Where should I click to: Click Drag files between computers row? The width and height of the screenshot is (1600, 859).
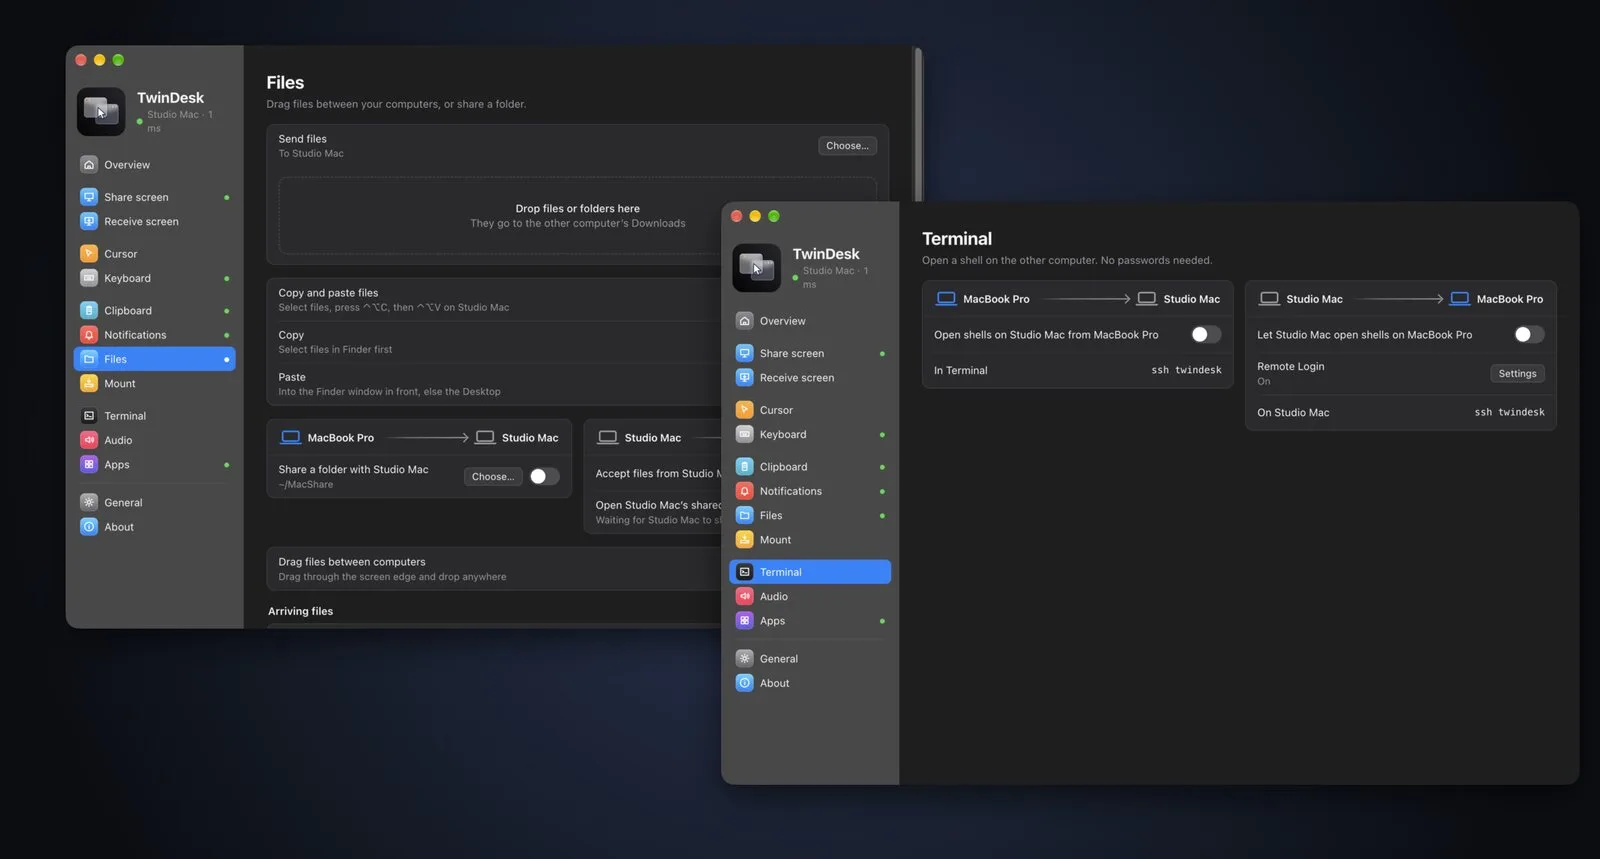coord(494,569)
